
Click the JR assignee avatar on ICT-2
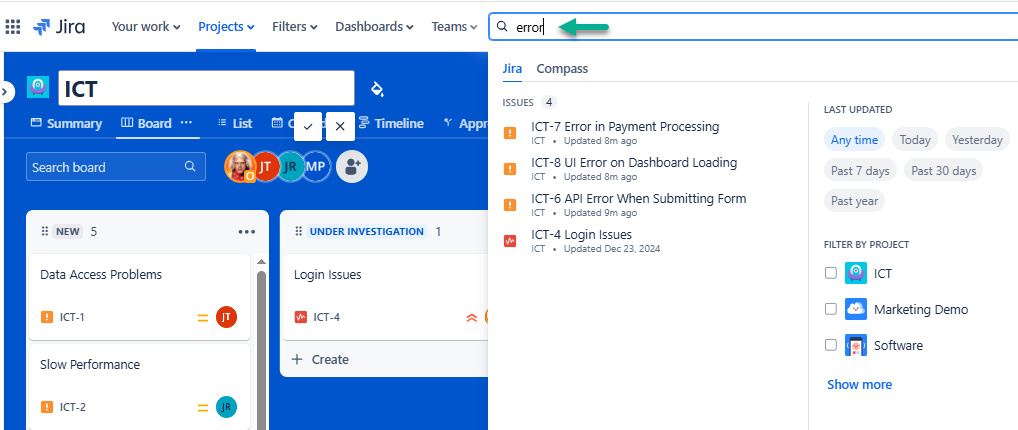click(x=227, y=407)
